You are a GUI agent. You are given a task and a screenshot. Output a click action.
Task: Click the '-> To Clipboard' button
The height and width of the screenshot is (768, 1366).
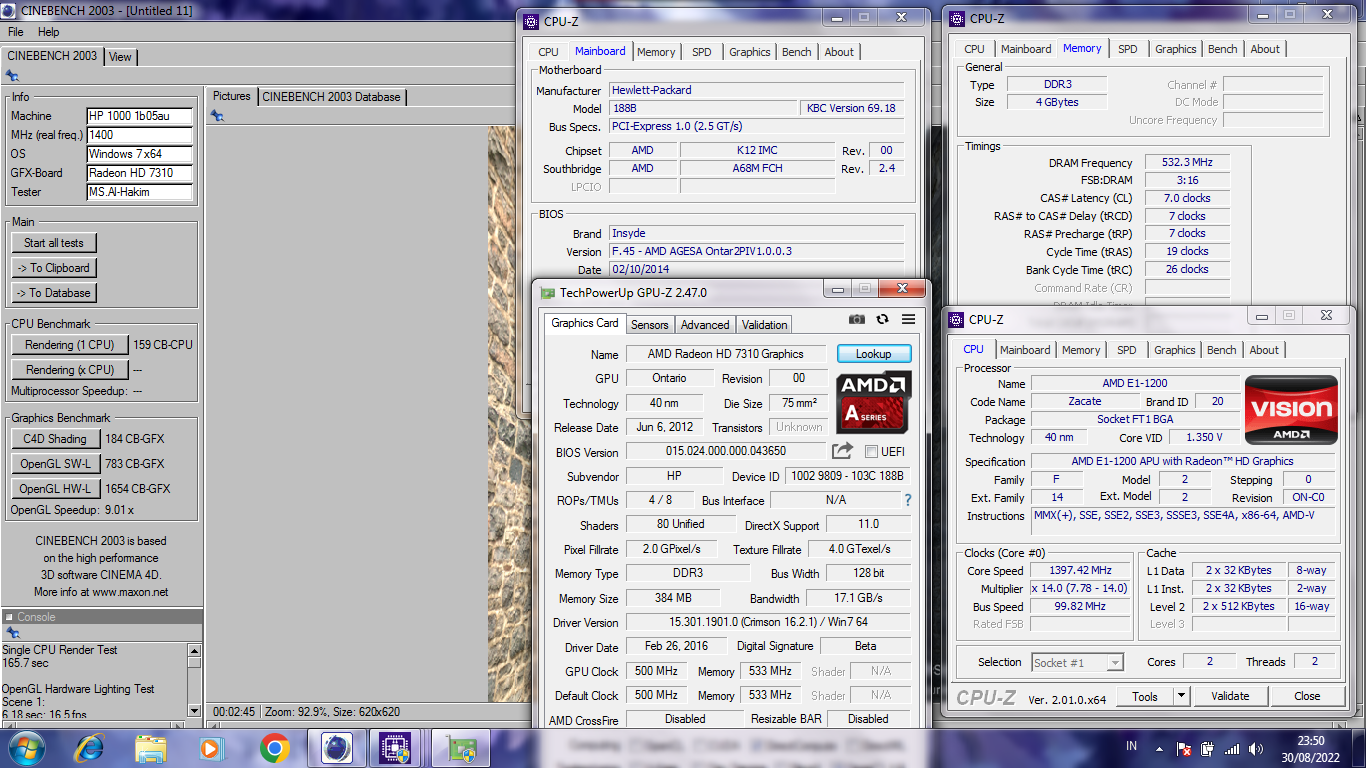tap(54, 268)
